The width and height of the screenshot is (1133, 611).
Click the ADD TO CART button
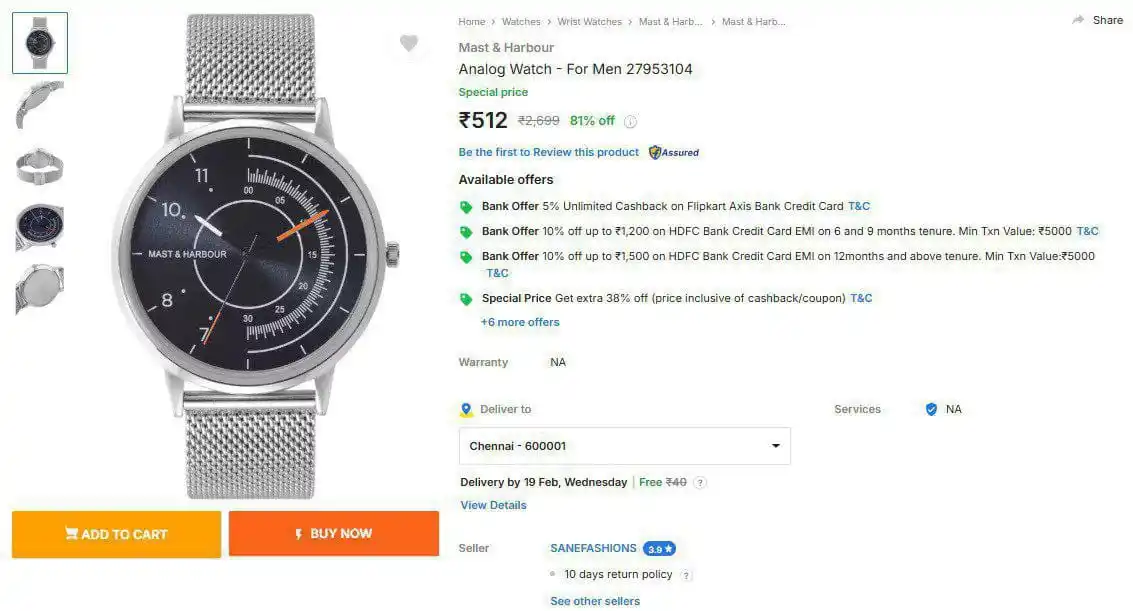116,534
